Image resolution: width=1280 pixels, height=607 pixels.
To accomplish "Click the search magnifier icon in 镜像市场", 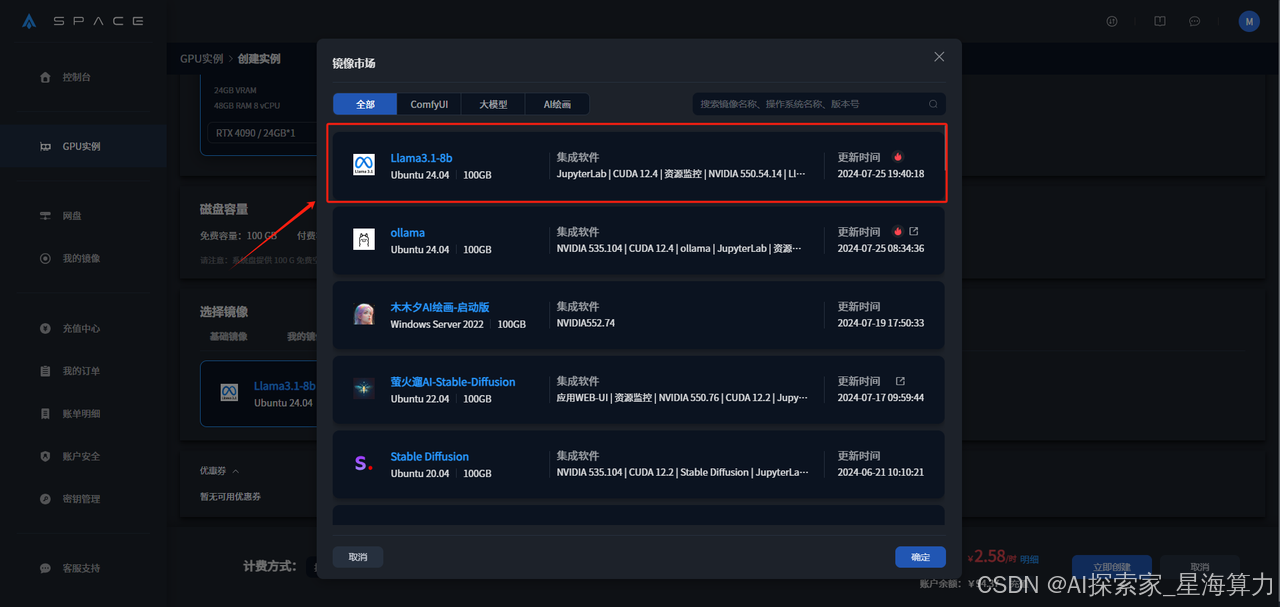I will click(933, 104).
